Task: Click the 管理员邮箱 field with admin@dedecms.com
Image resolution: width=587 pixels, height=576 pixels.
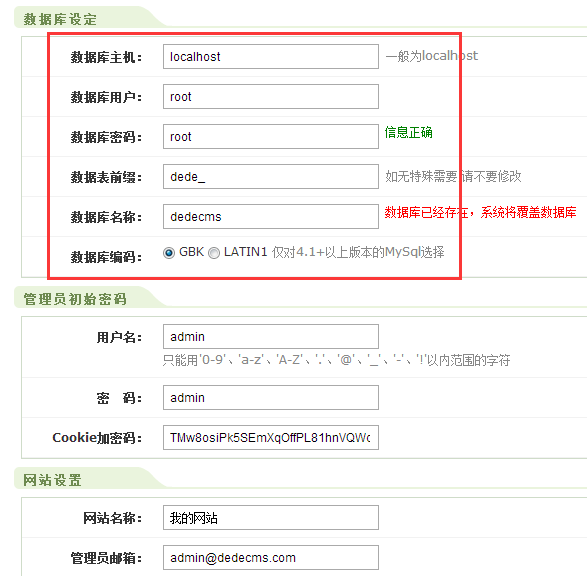Action: (271, 558)
